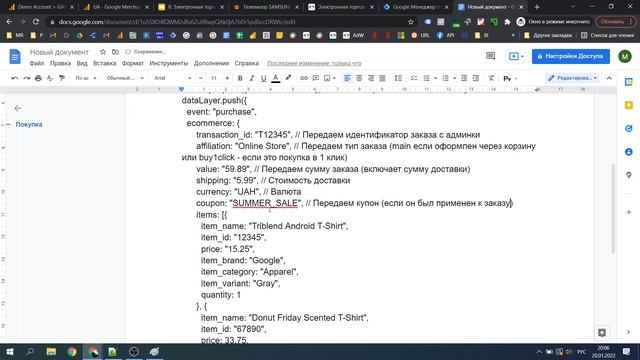Open the zoom level dropdown
640x360 pixels.
(x=86, y=78)
